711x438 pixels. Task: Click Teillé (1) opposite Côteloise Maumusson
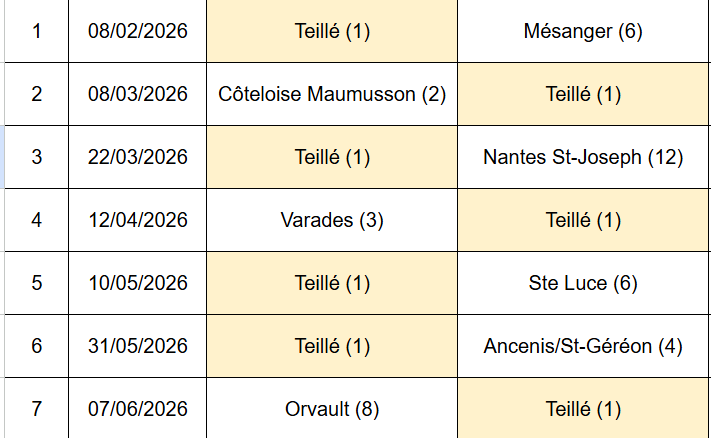coord(583,94)
